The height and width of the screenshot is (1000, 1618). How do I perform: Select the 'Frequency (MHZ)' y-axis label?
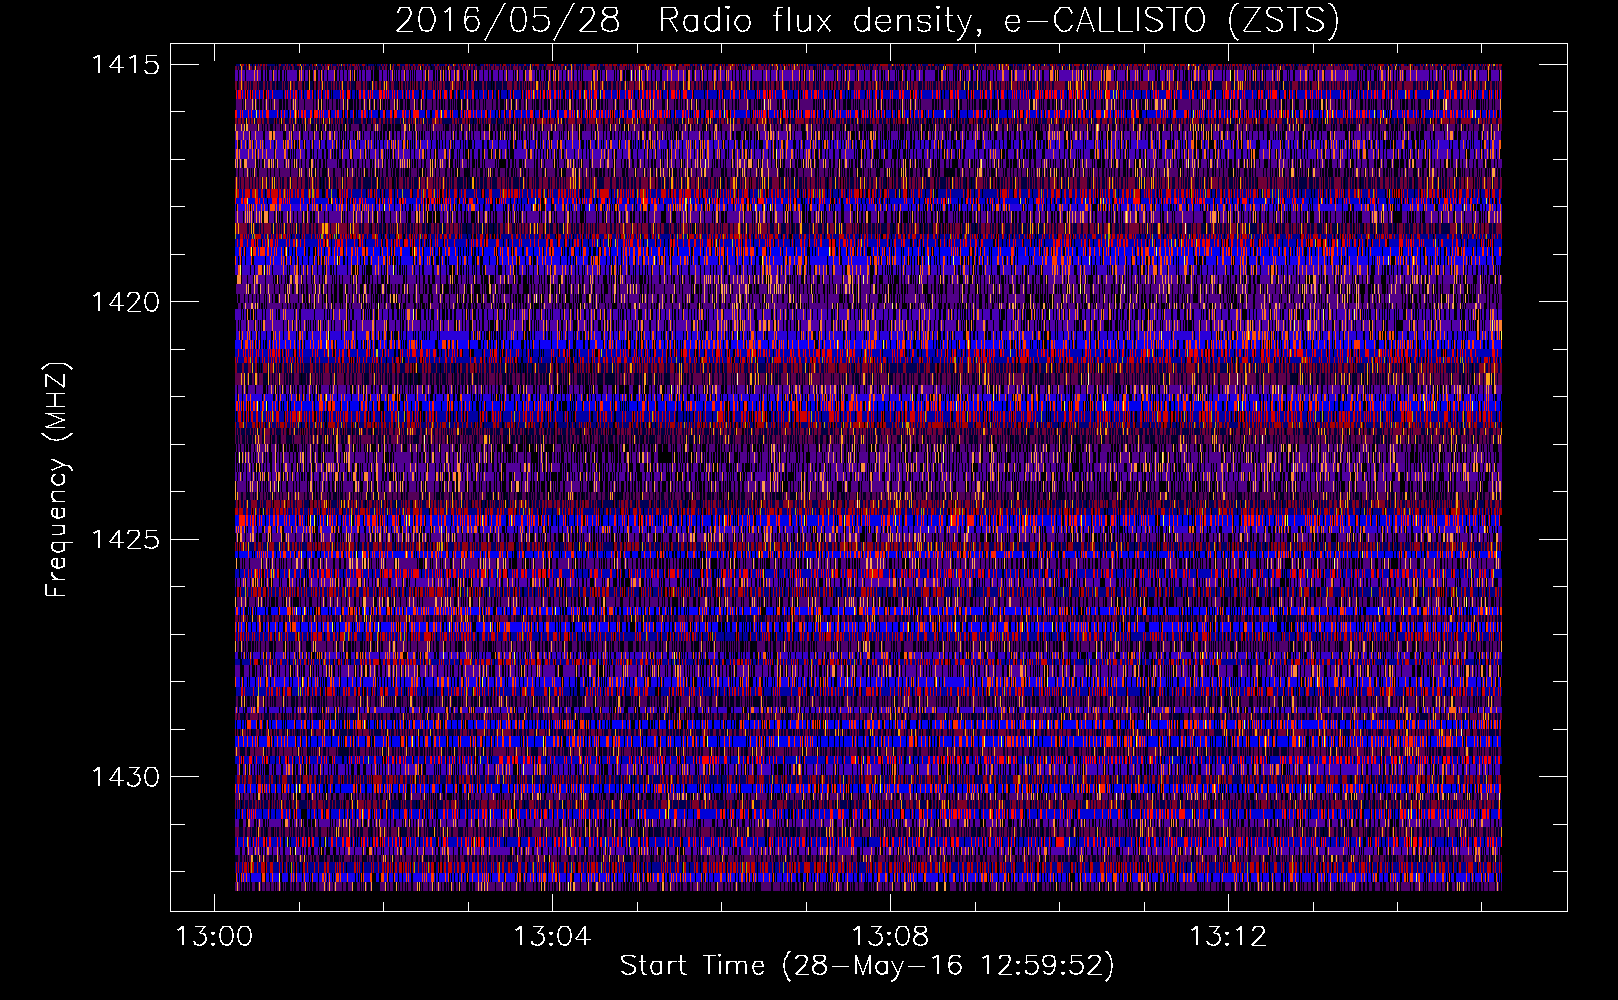tap(58, 480)
